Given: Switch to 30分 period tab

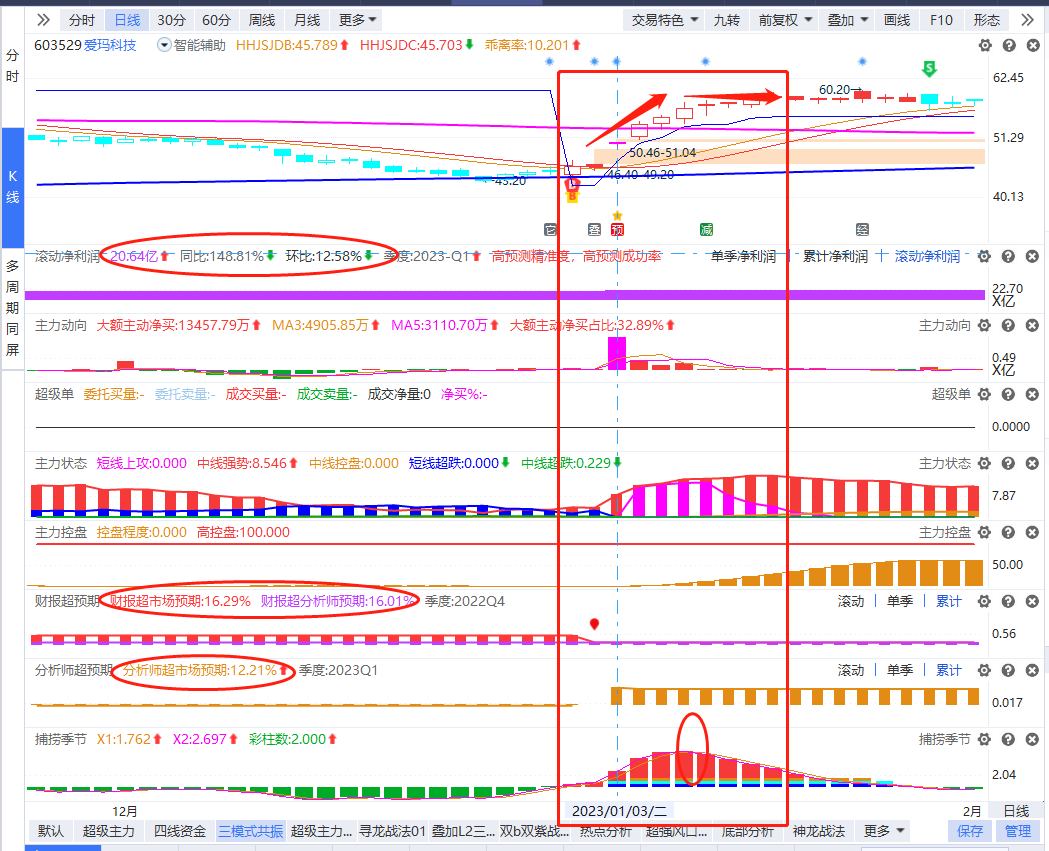Looking at the screenshot, I should (x=171, y=20).
